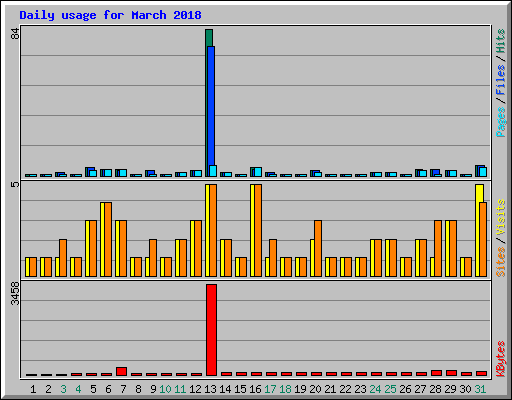Viewport: 512px width, 400px height.
Task: Click the day "22" x-axis label
Action: point(345,389)
